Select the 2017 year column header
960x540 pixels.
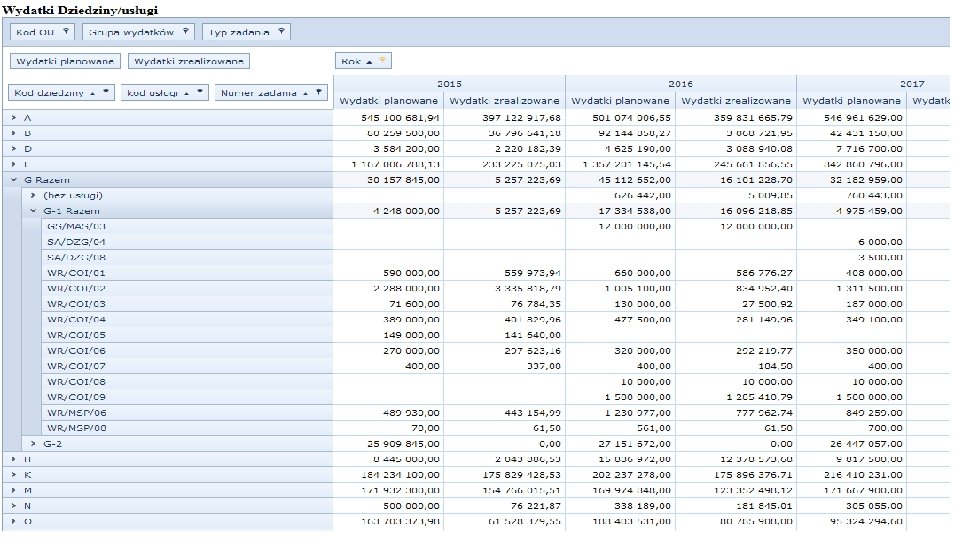point(912,84)
